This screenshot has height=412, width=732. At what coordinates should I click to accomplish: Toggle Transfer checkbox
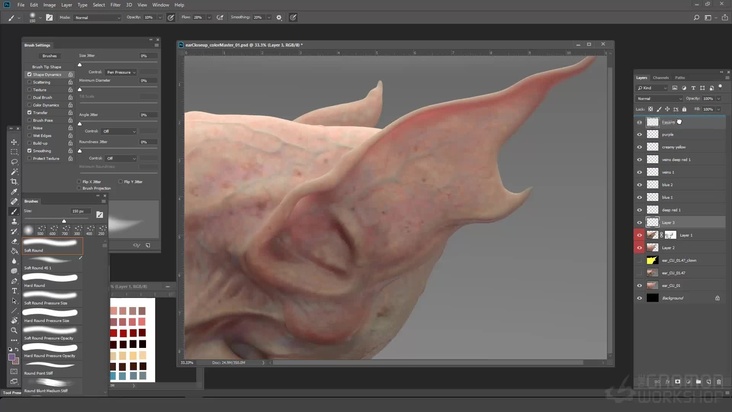pos(29,112)
